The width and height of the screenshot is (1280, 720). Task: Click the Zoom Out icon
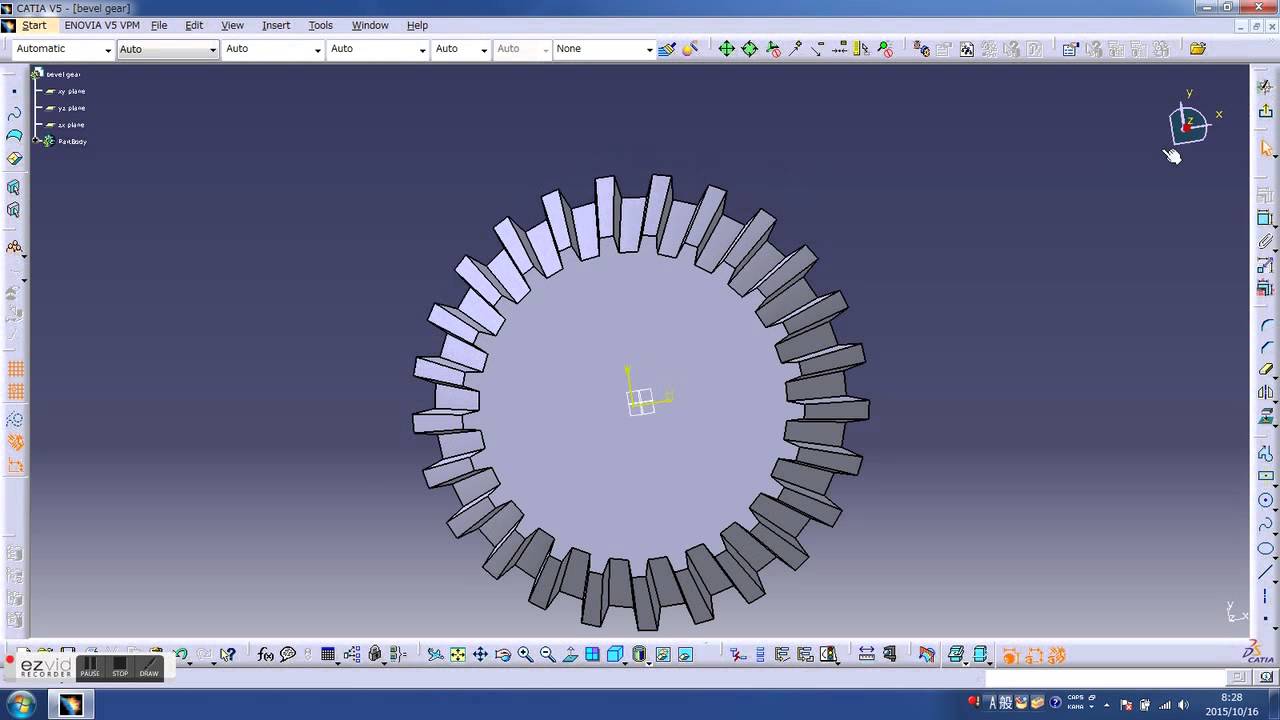tap(547, 655)
